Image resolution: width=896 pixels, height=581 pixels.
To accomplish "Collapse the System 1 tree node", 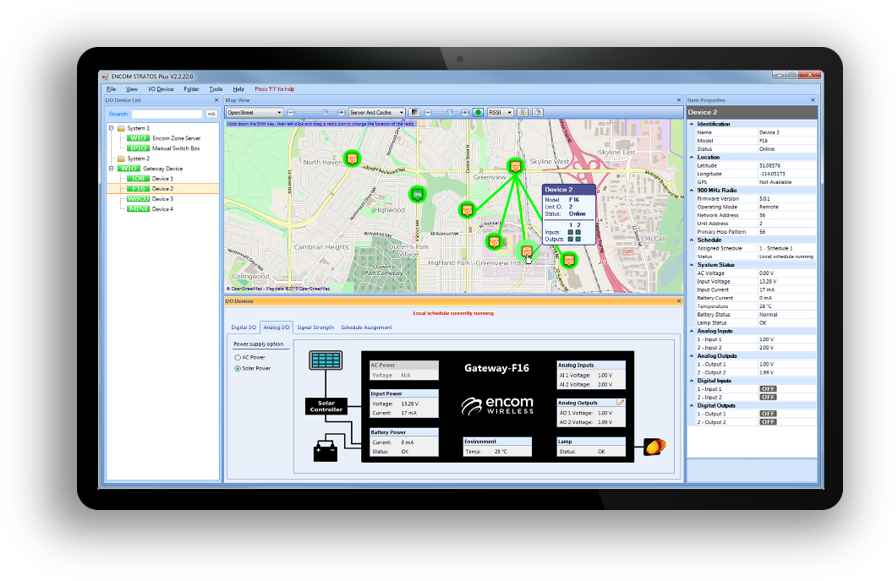I will 111,128.
